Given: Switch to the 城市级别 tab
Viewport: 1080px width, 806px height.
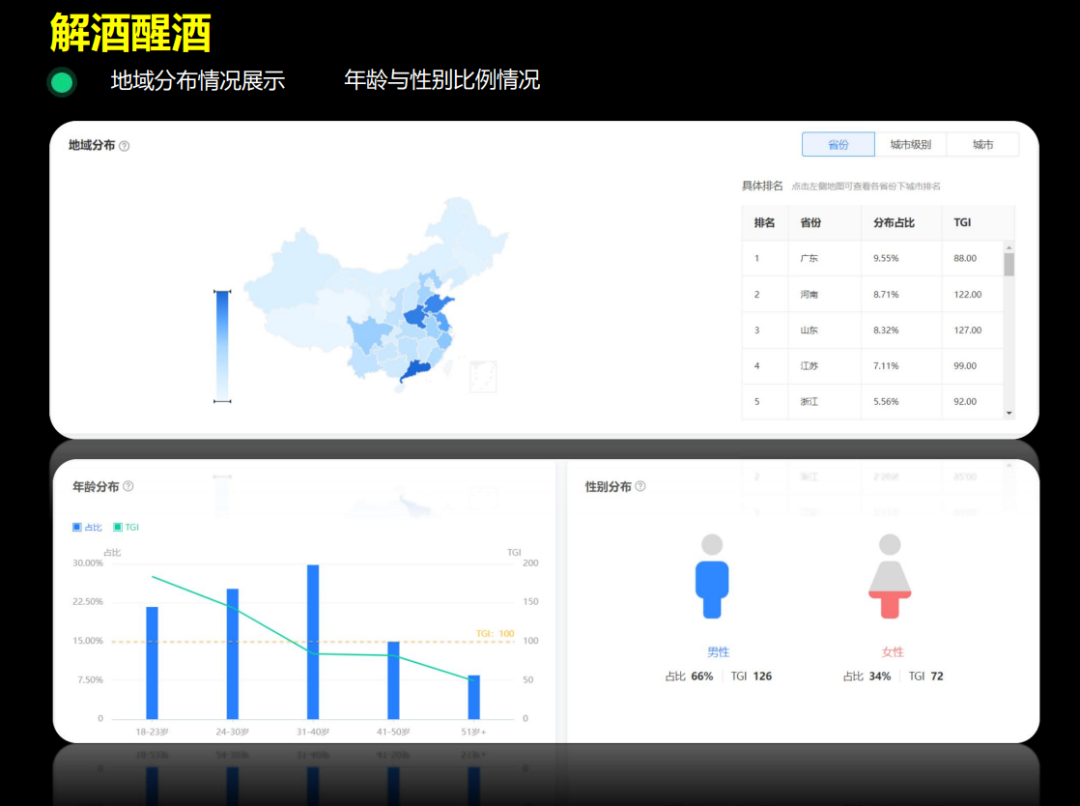Looking at the screenshot, I should pyautogui.click(x=911, y=145).
